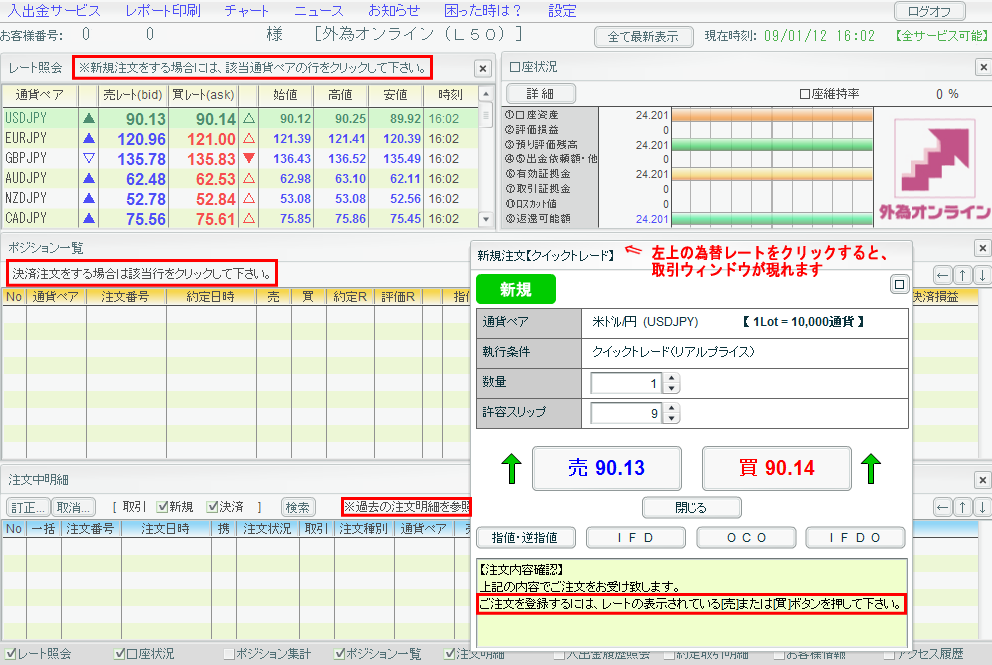This screenshot has width=992, height=665.
Task: Select the GBPJPY currency pair row
Action: [x=240, y=158]
